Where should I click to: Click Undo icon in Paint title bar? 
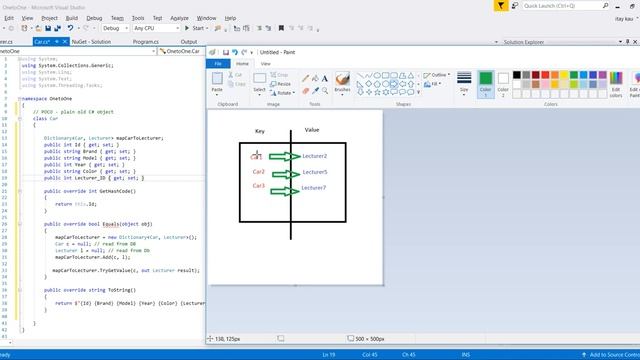click(235, 52)
